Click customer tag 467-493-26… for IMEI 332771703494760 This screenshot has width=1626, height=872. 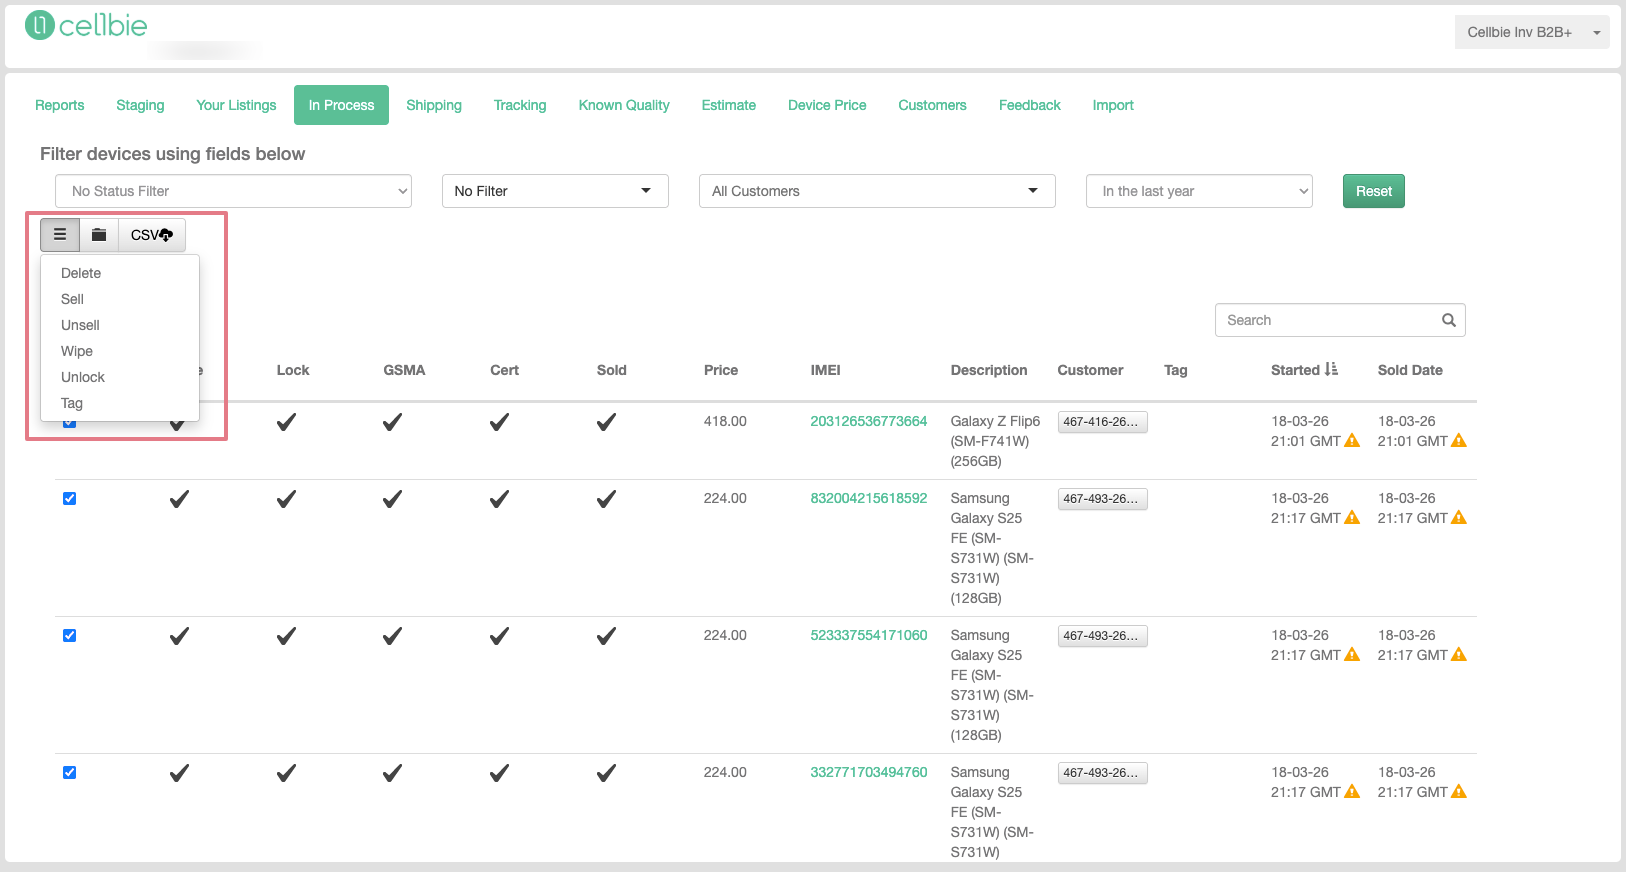[1102, 773]
